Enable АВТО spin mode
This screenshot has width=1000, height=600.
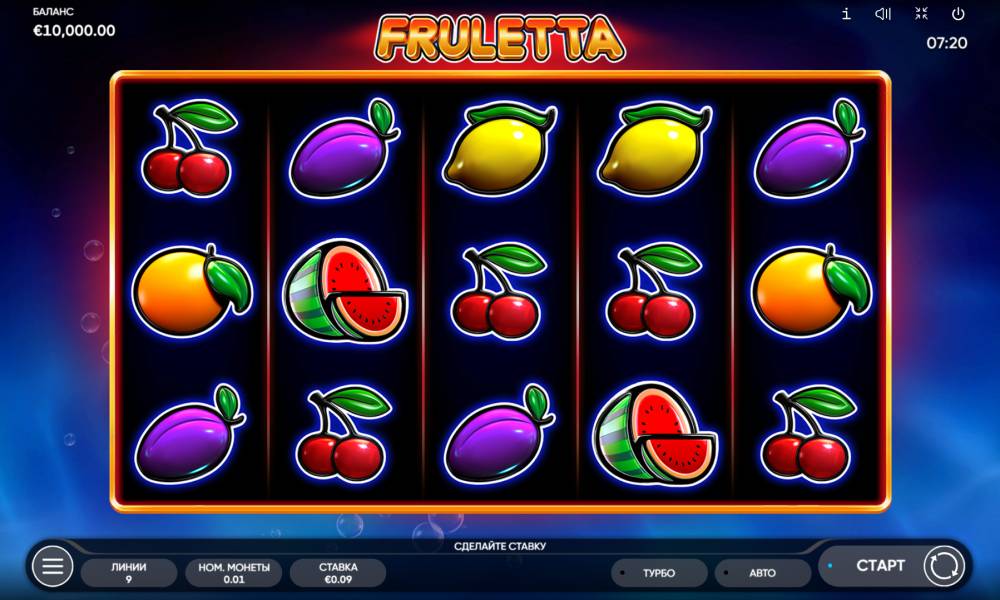(763, 573)
